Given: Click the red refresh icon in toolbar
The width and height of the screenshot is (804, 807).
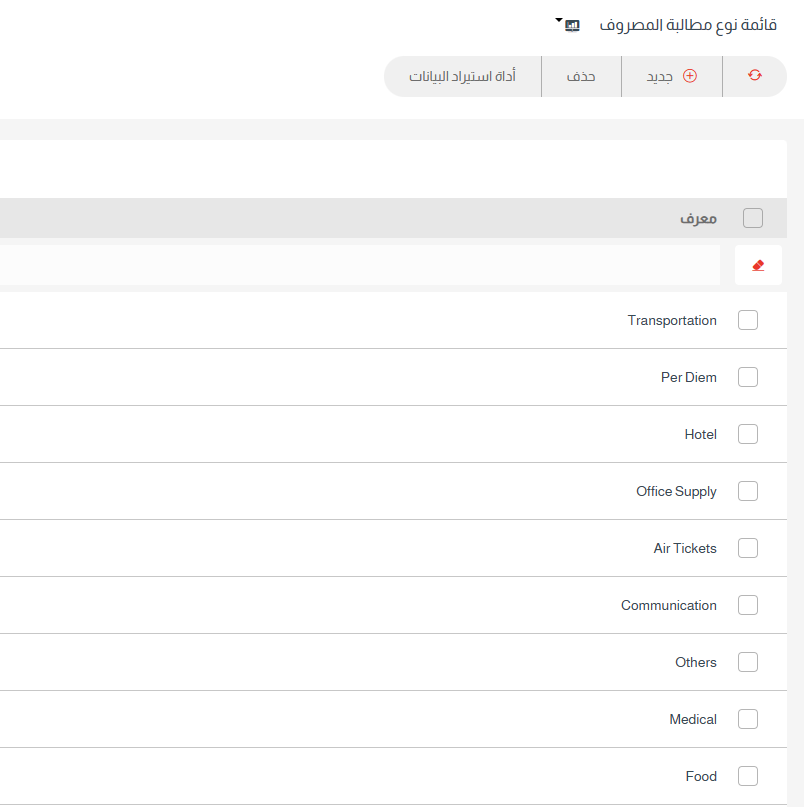Looking at the screenshot, I should 754,76.
